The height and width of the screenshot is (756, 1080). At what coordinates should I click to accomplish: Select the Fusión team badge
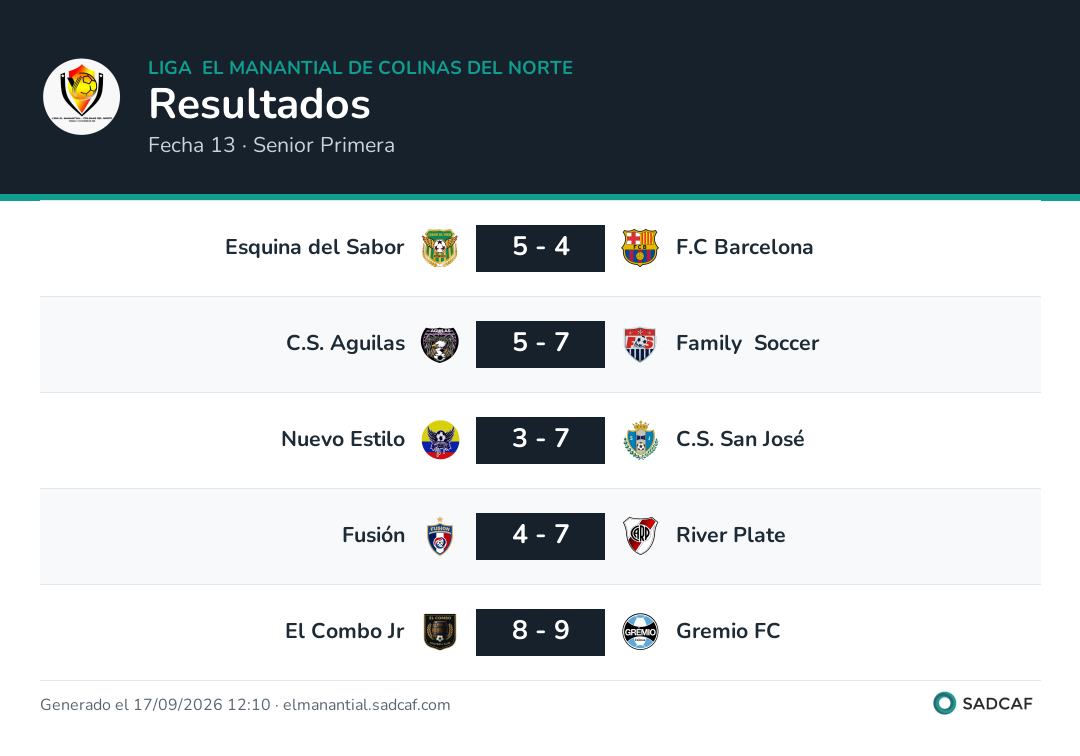(439, 536)
